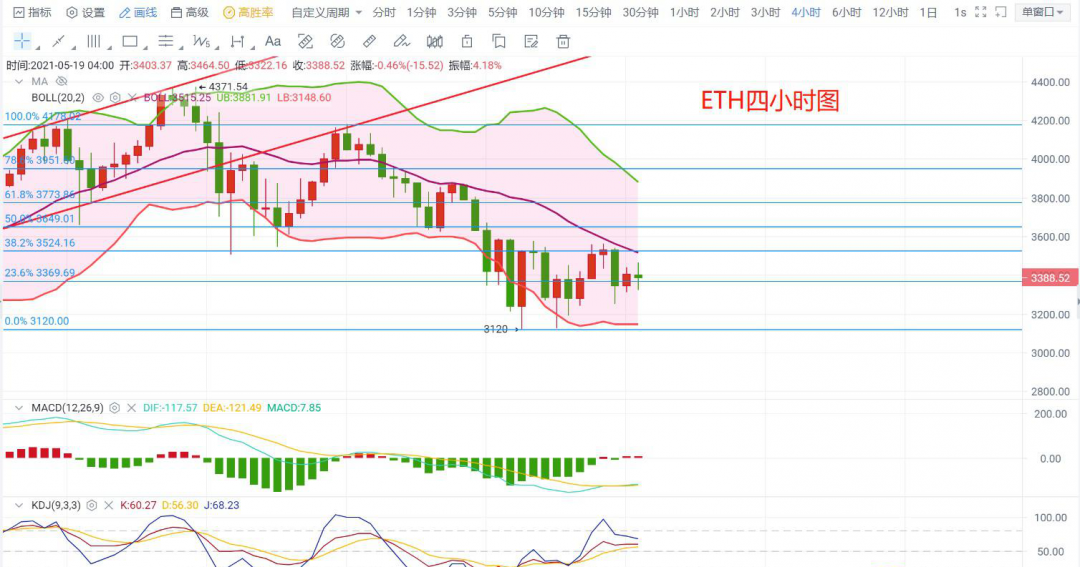Select the rectangle shape tool

[130, 42]
